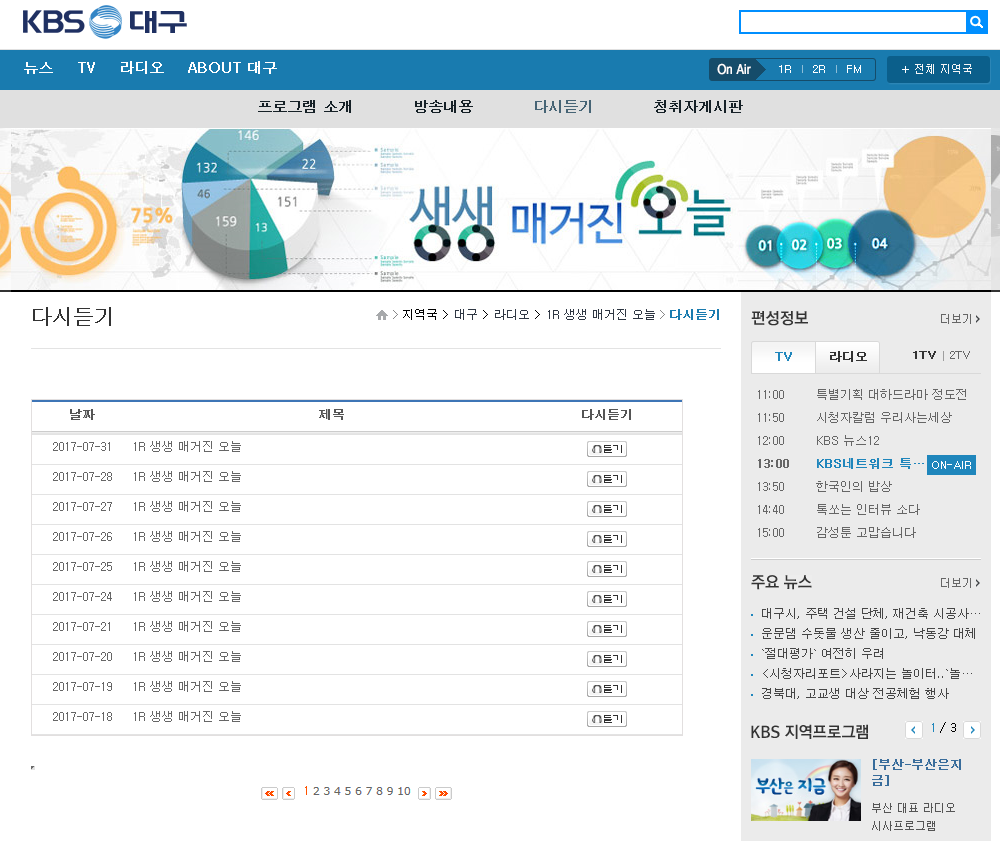Open [부산-부산은지금] program link
This screenshot has height=841, width=1000.
(916, 772)
